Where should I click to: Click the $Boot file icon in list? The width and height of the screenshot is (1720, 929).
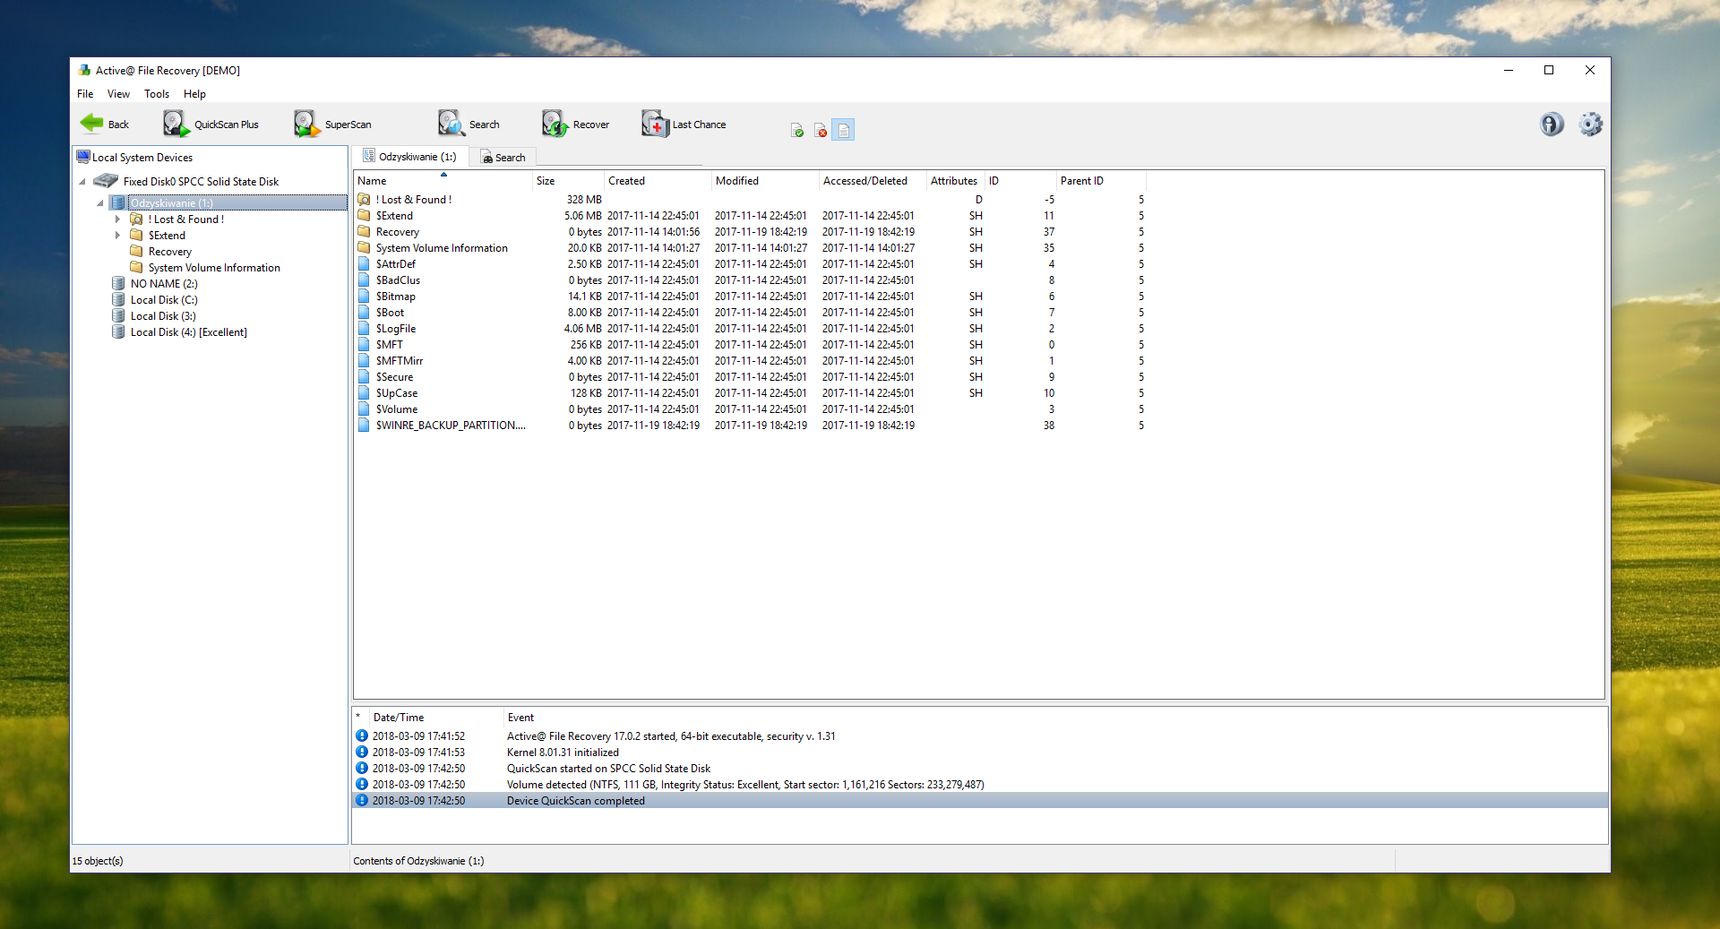(365, 312)
